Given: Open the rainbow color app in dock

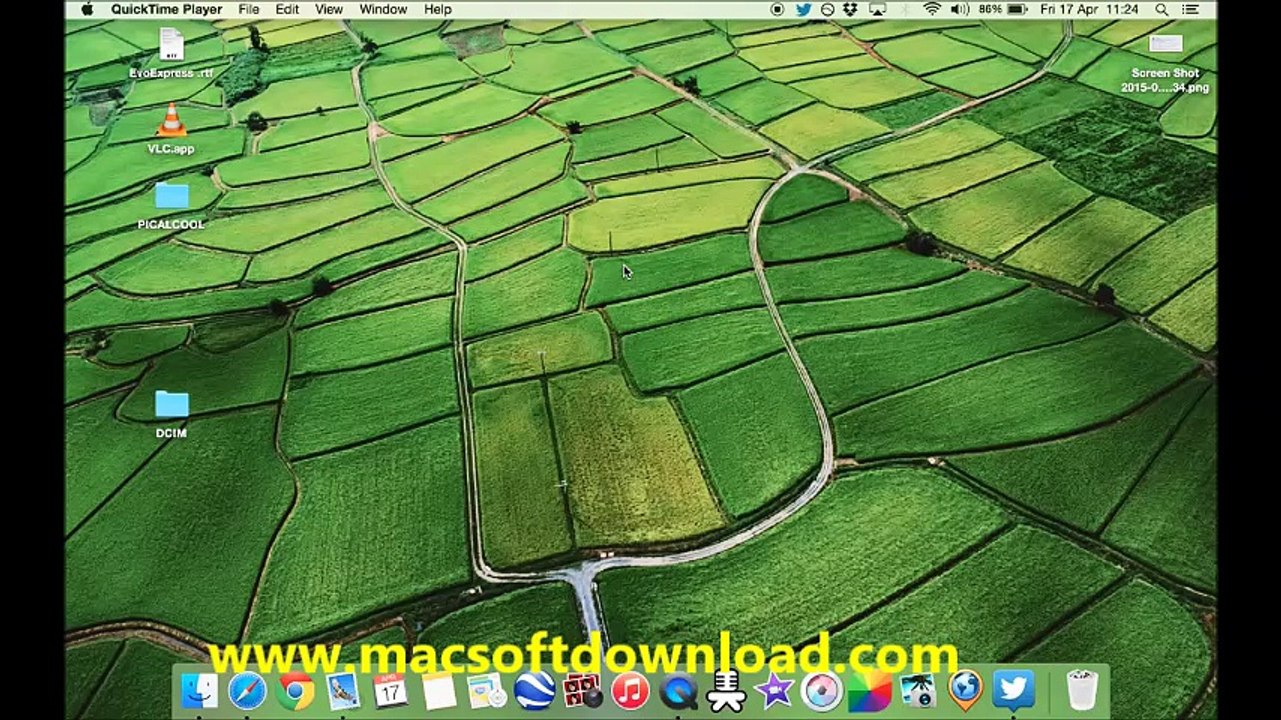Looking at the screenshot, I should pos(870,690).
